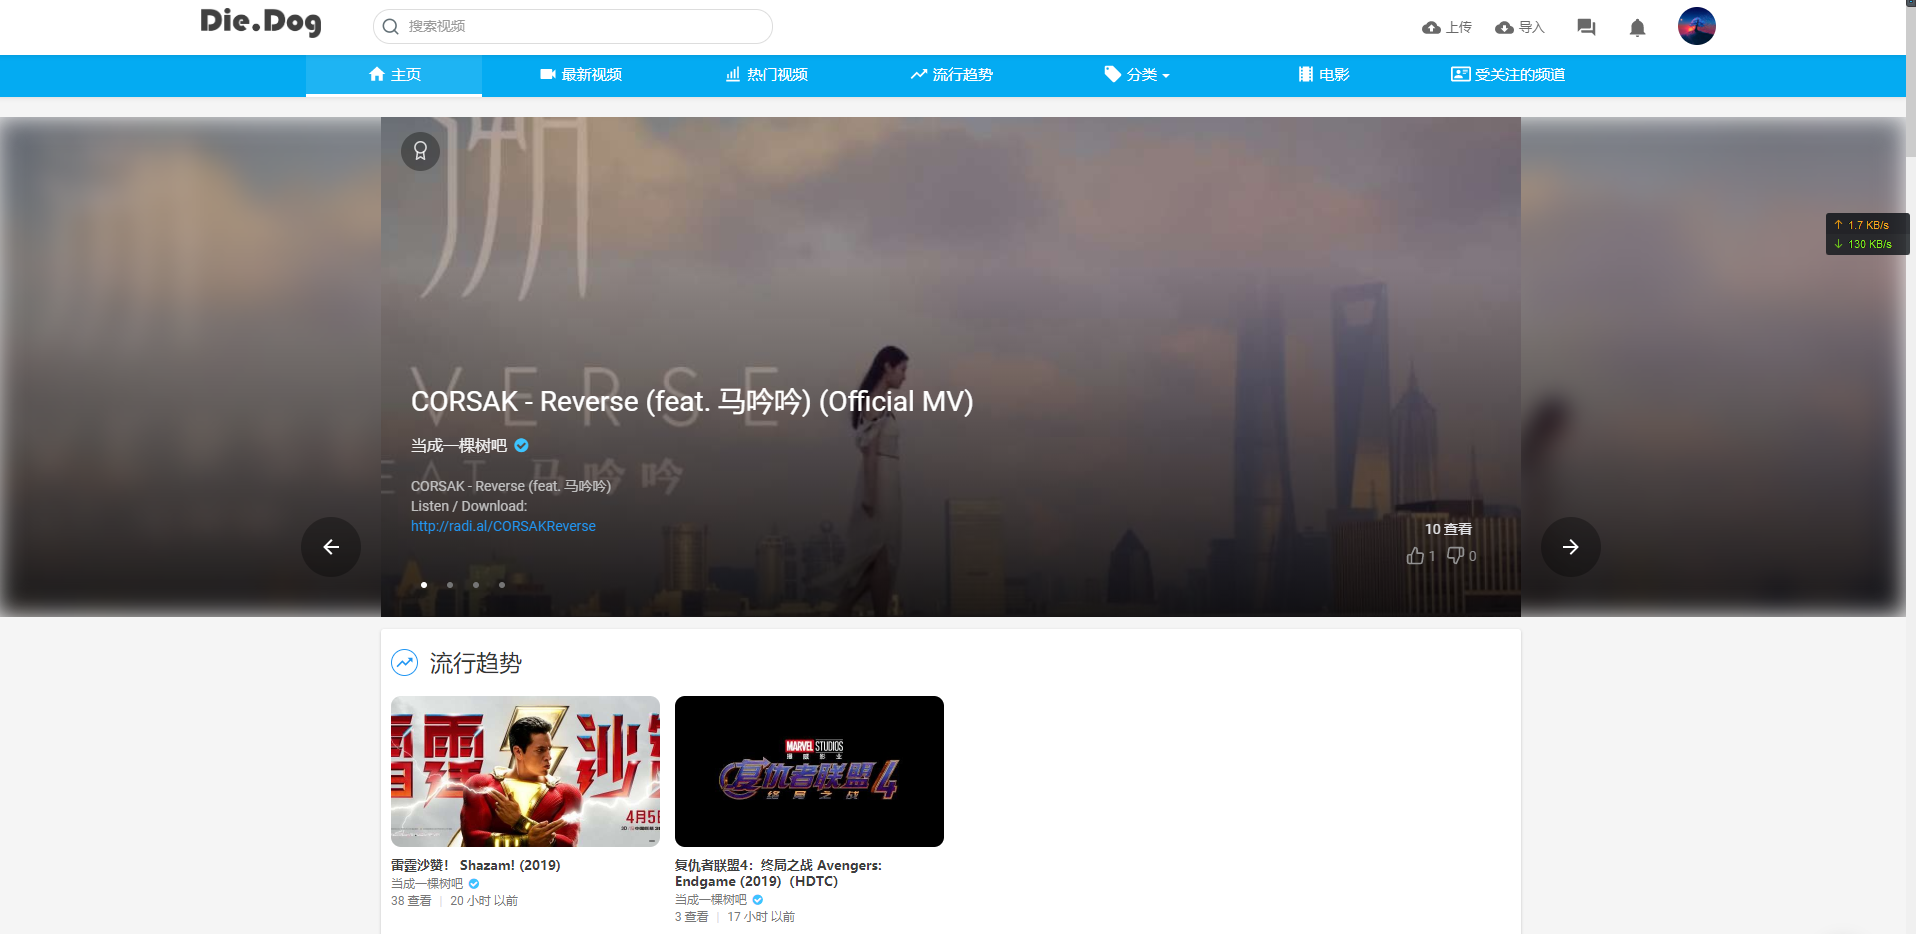The width and height of the screenshot is (1916, 934).
Task: Go to the previous featured slide arrow
Action: [331, 547]
